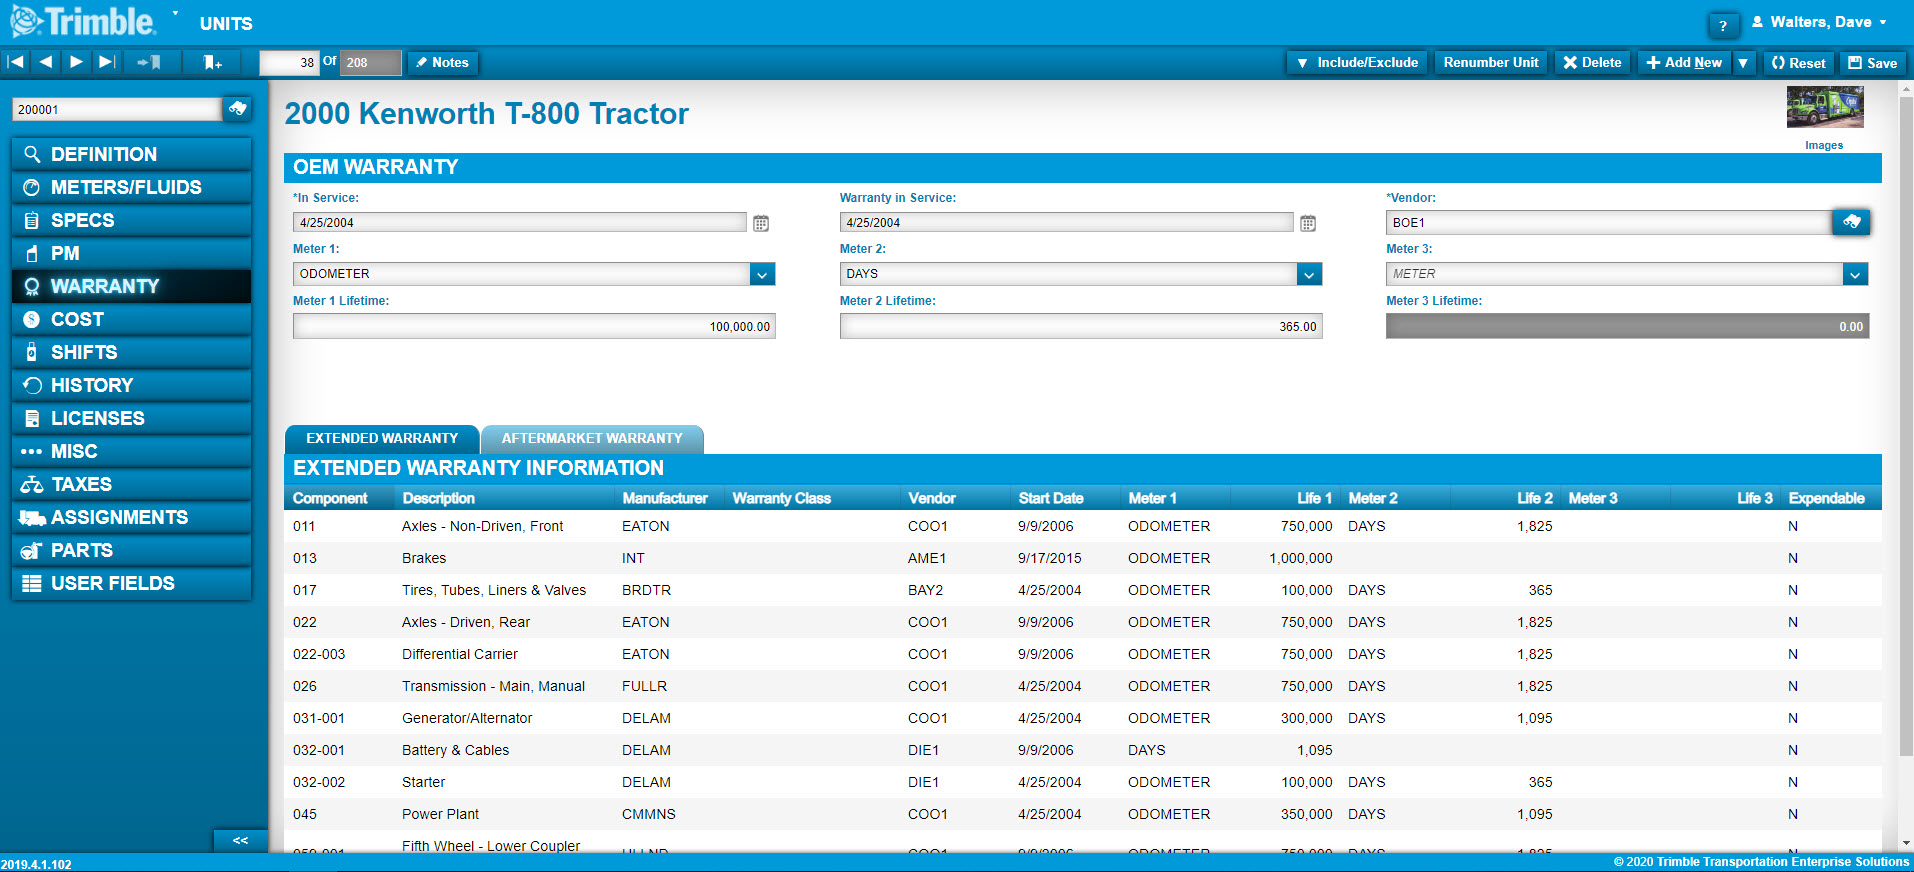1914x872 pixels.
Task: Select the Extended Warranty tab
Action: tap(382, 439)
